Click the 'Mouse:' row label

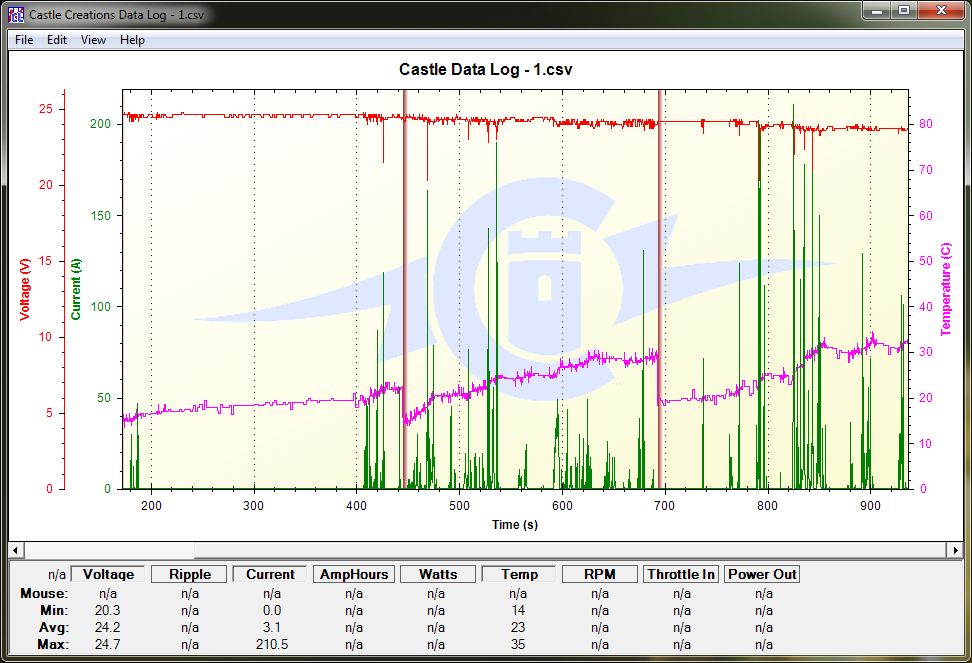(x=44, y=594)
